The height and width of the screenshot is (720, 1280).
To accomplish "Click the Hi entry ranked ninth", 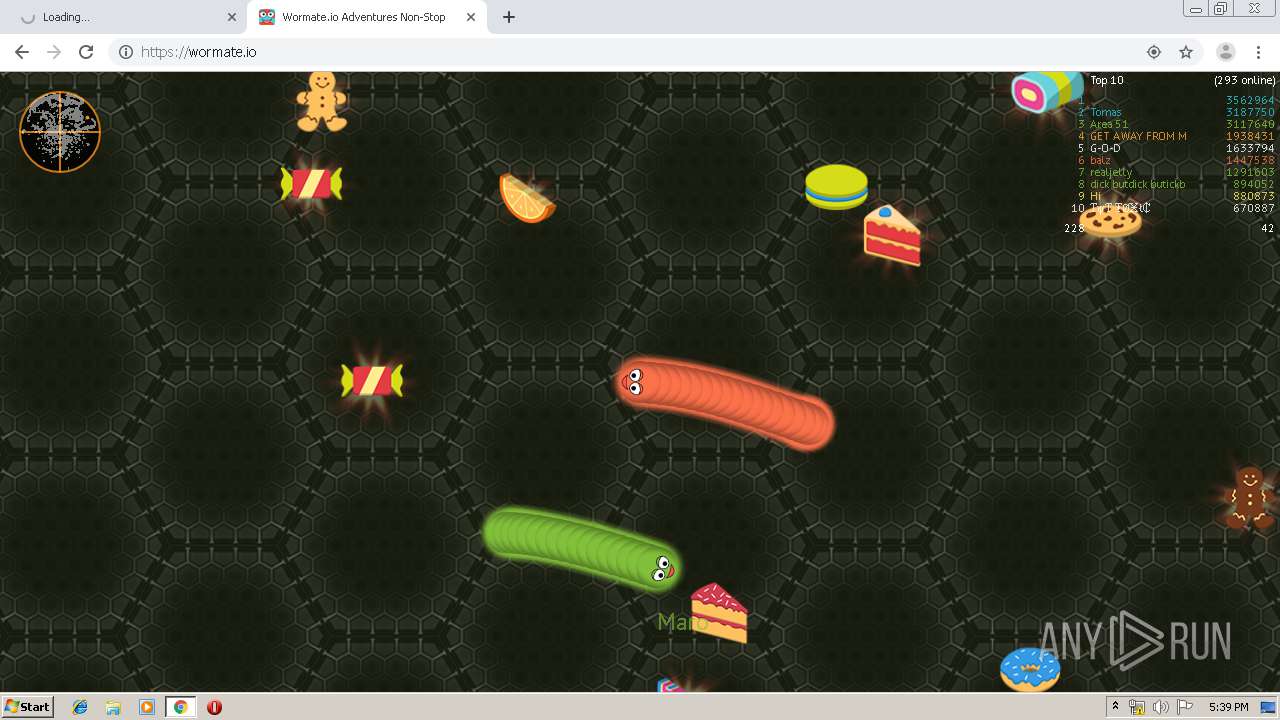I will (1095, 196).
